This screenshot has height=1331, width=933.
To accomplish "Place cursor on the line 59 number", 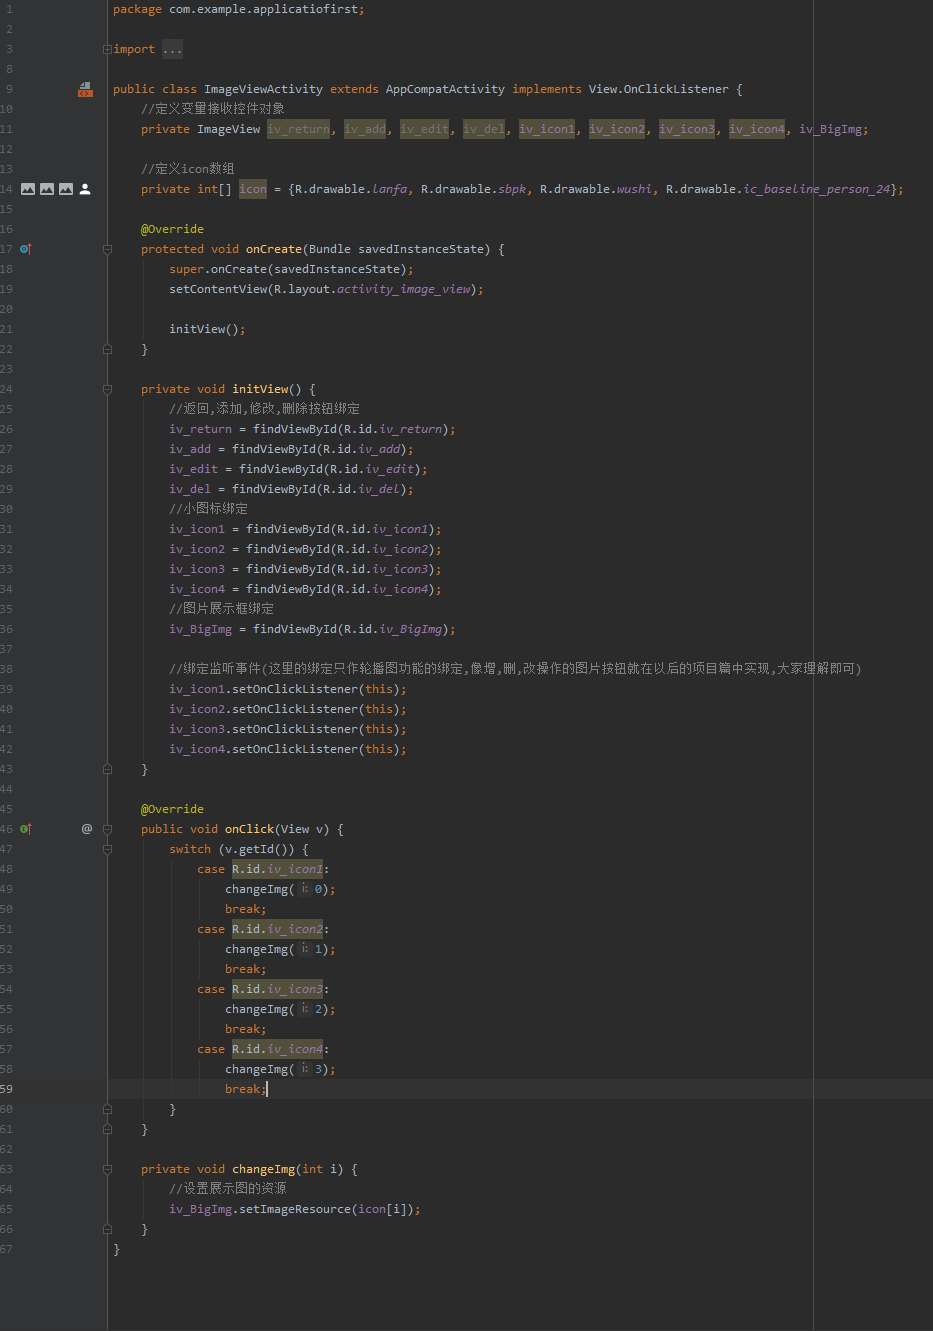I will coord(7,1089).
